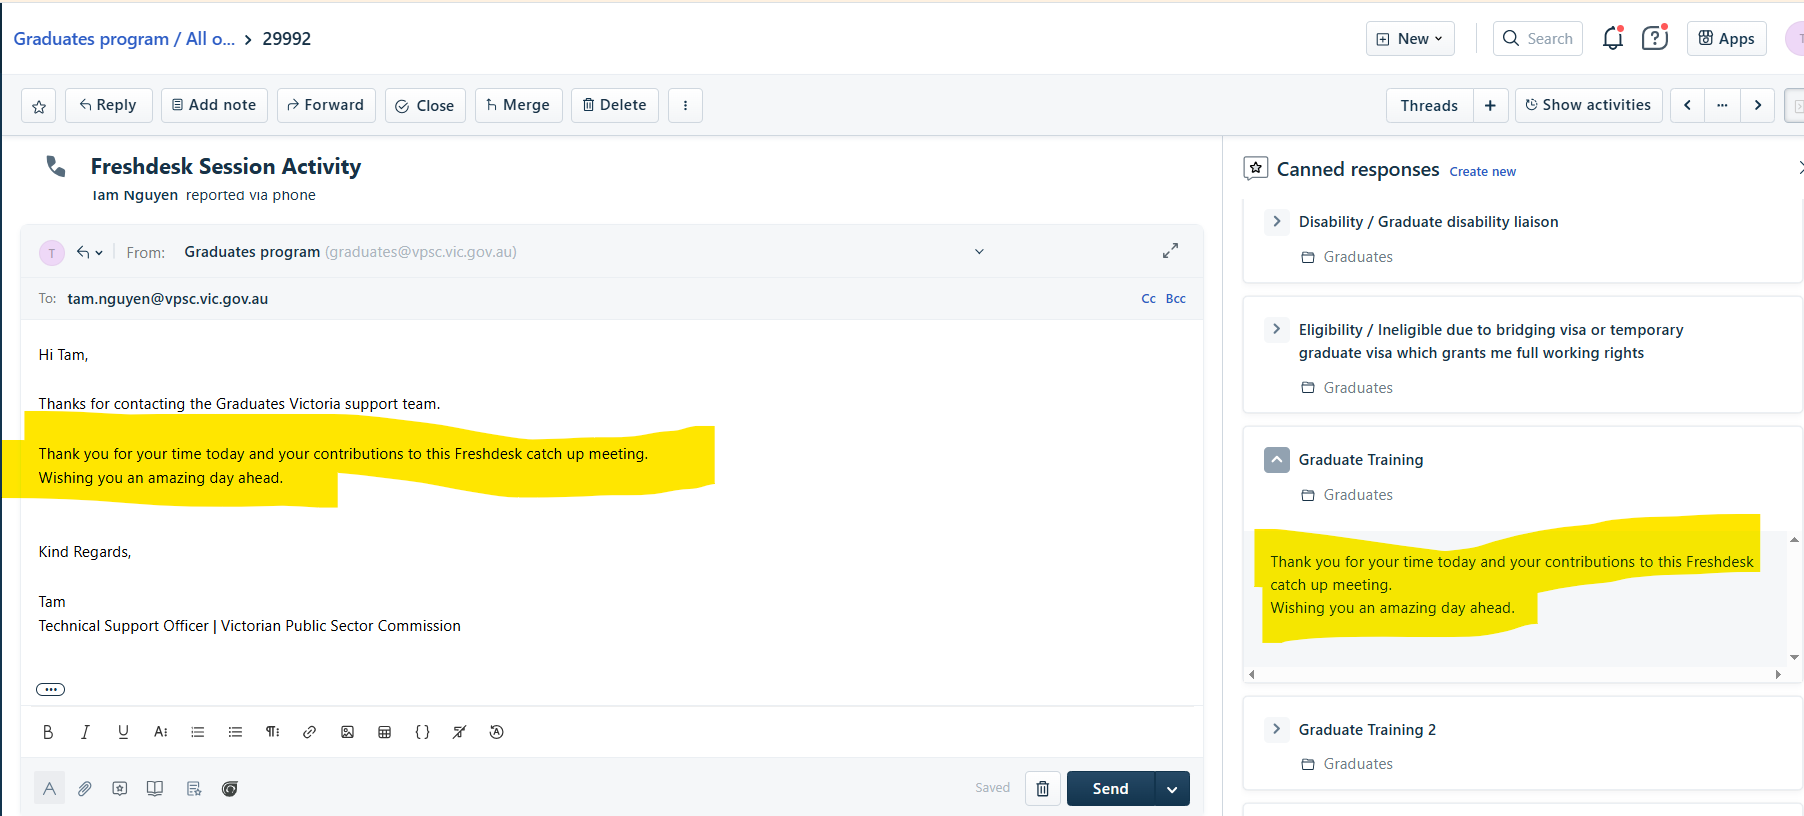Show quoted text with the ellipsis toggle

coord(50,689)
